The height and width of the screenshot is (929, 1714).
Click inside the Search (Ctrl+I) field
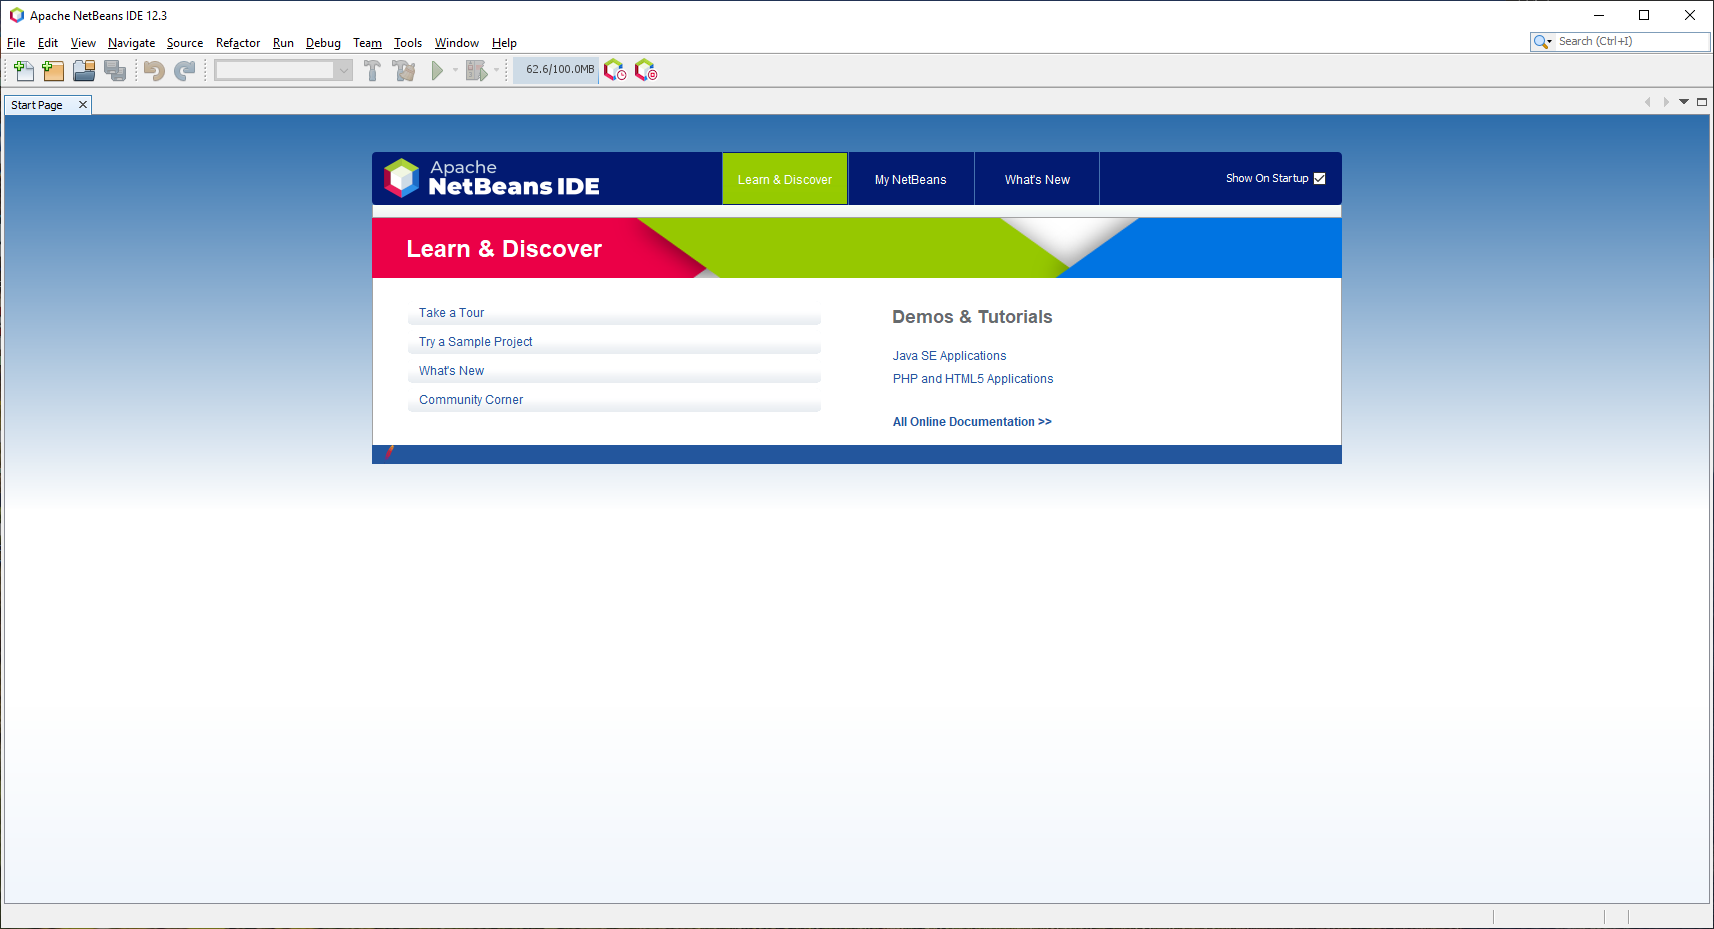(x=1630, y=42)
